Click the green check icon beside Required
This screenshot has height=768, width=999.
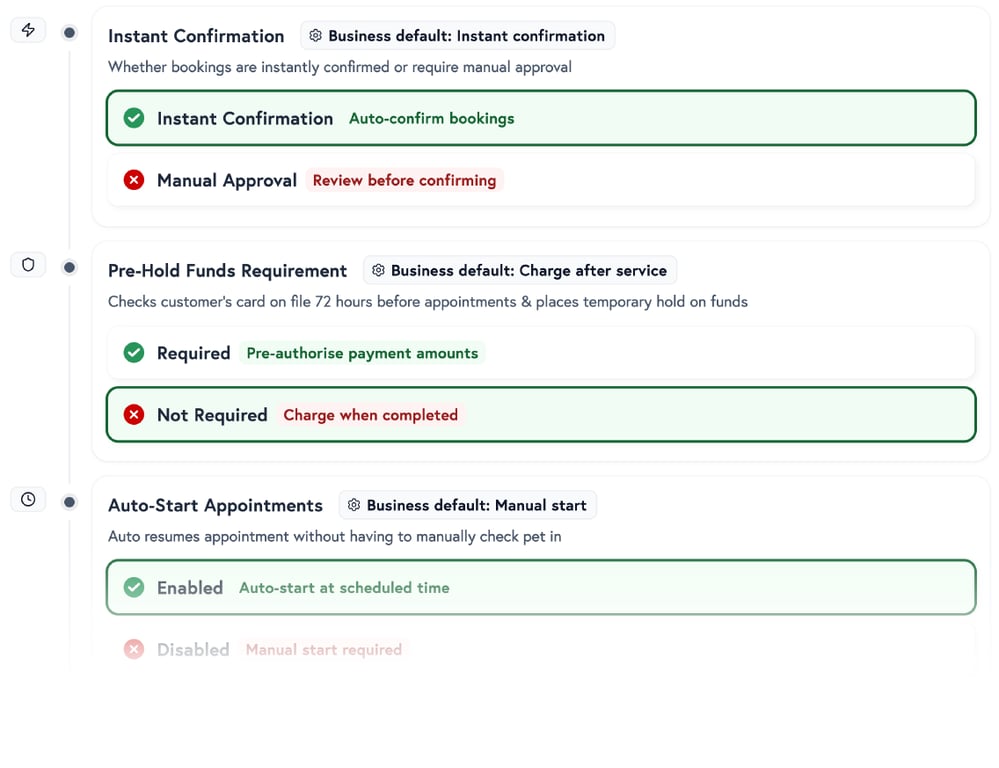(x=134, y=353)
